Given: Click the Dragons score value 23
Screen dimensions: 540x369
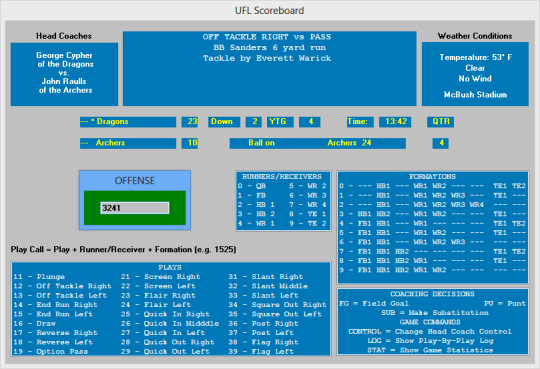Looking at the screenshot, I should 190,122.
